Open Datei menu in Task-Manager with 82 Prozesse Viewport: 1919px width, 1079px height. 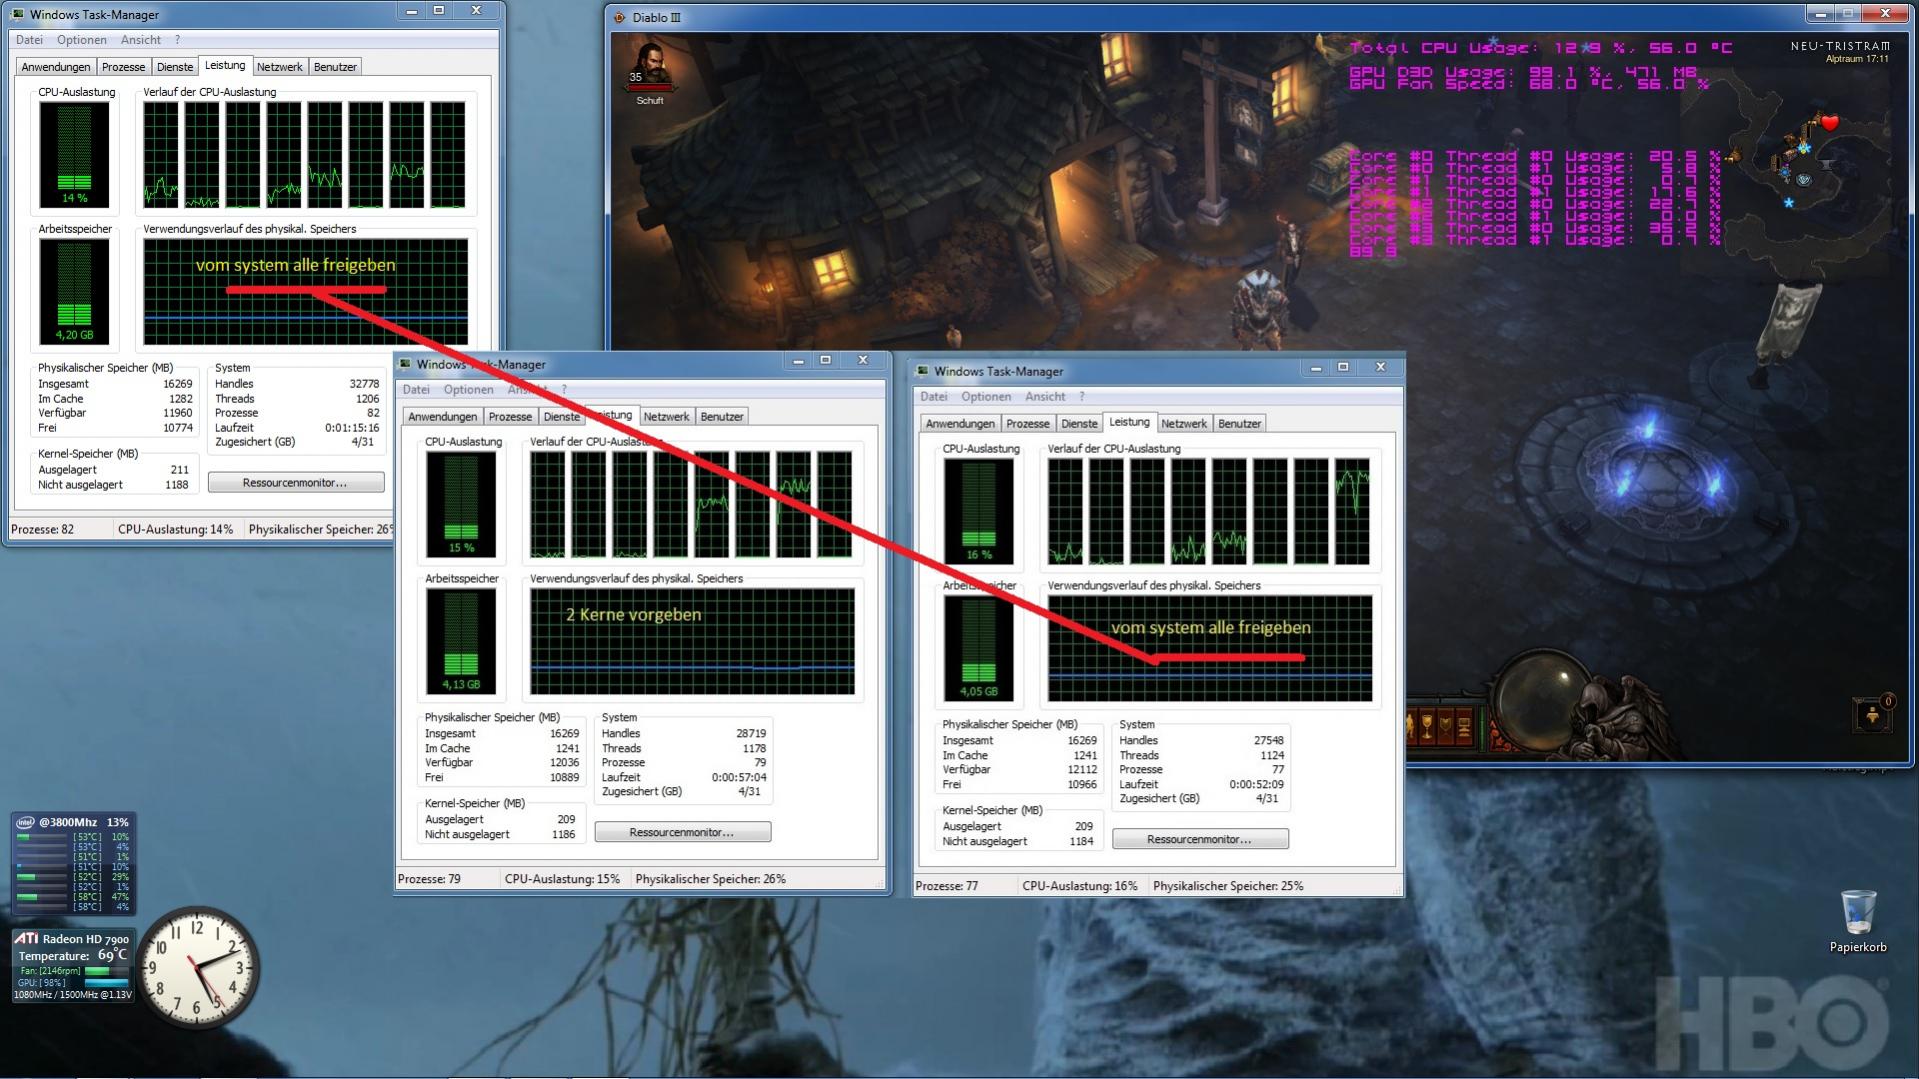pos(29,40)
